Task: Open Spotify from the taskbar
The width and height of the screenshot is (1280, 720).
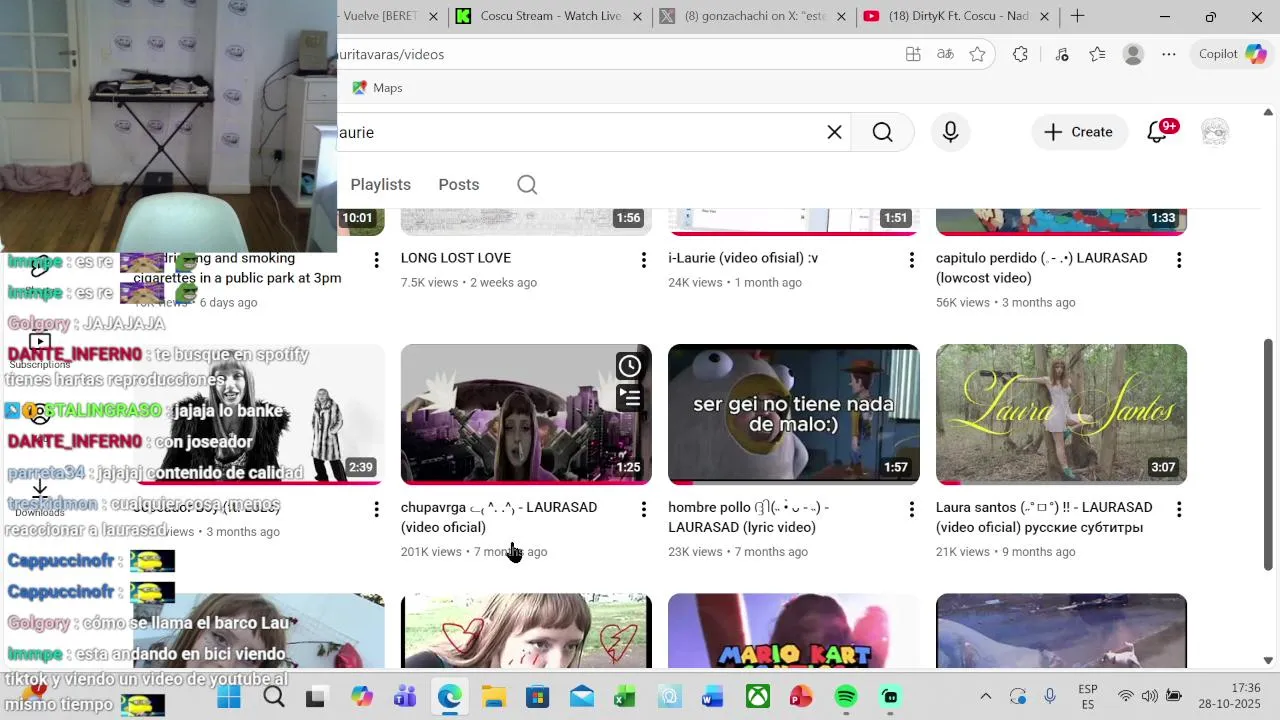Action: 846,697
